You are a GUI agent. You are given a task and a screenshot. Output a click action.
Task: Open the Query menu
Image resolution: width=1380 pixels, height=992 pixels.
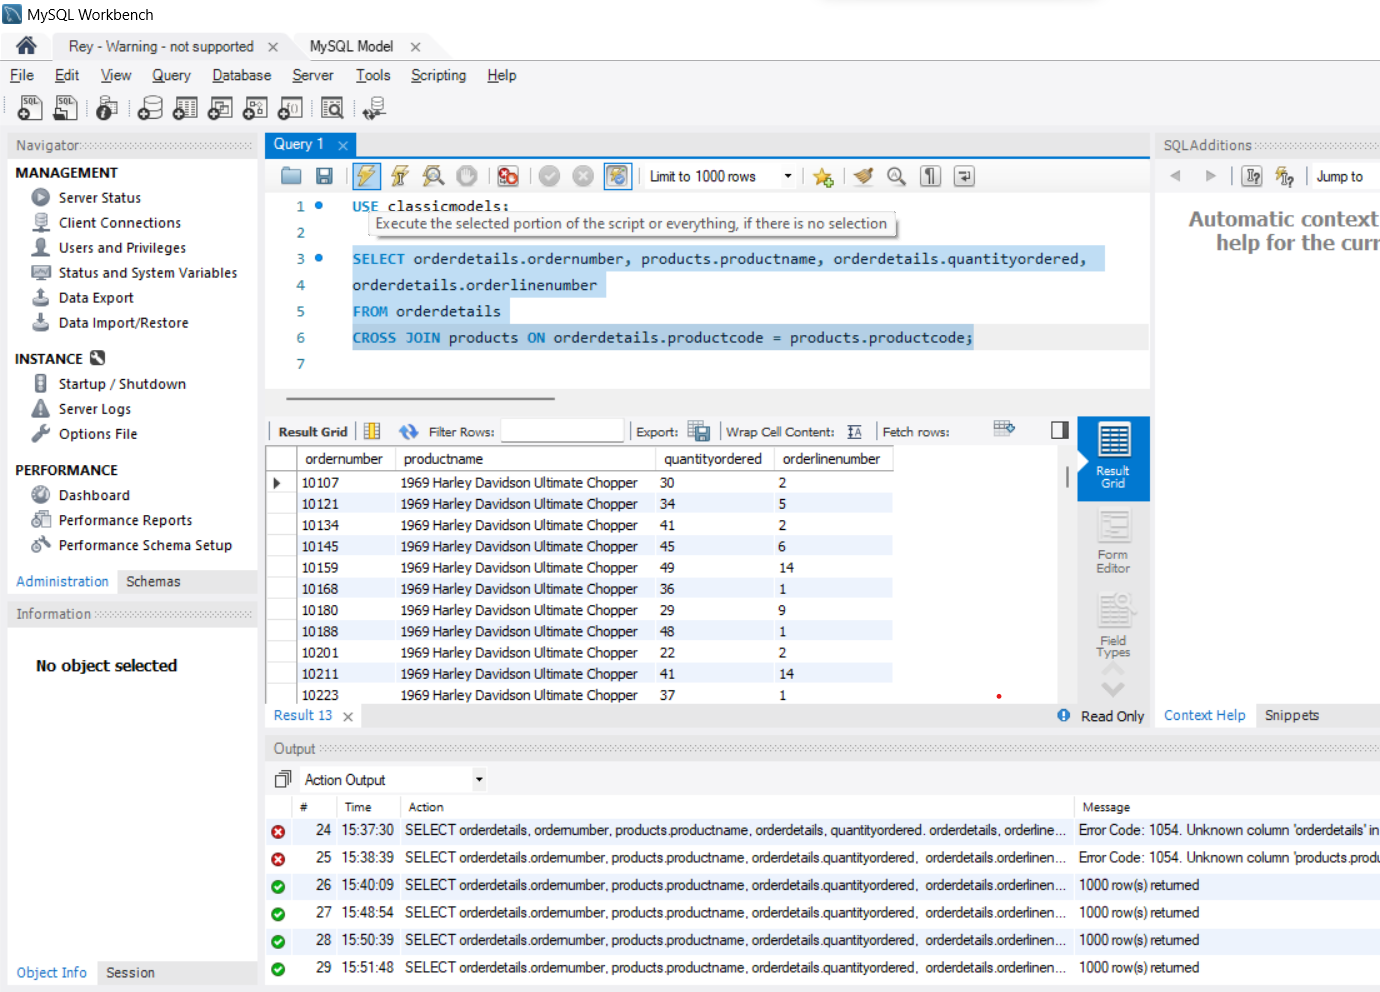171,75
